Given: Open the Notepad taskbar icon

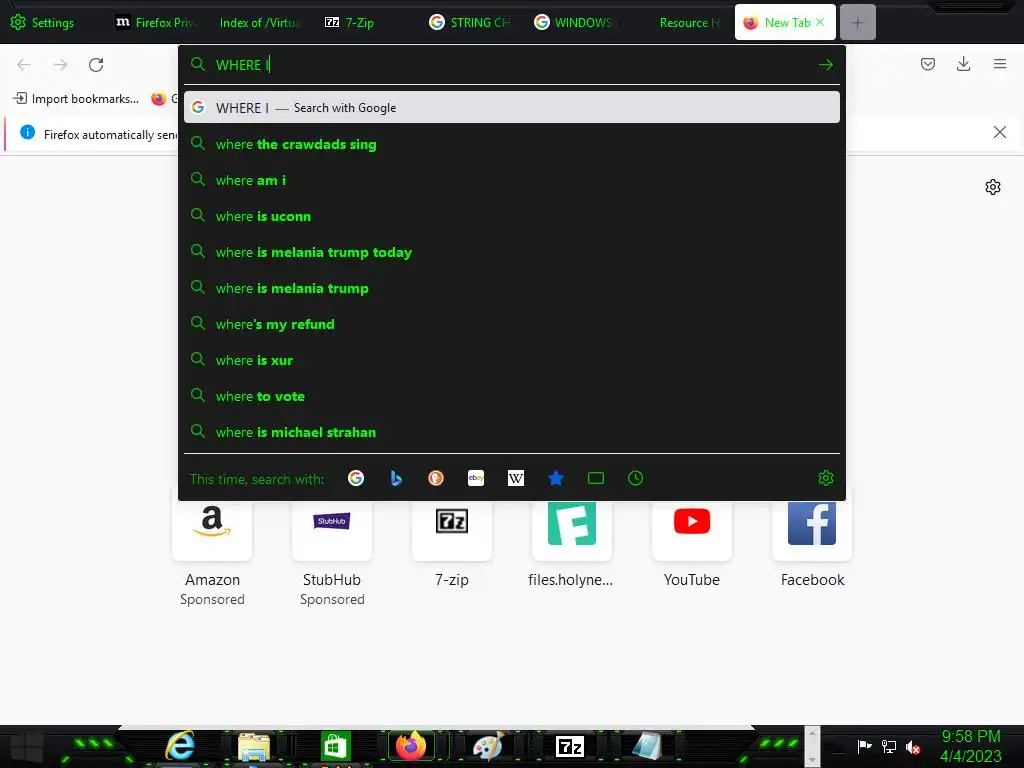Looking at the screenshot, I should 647,746.
